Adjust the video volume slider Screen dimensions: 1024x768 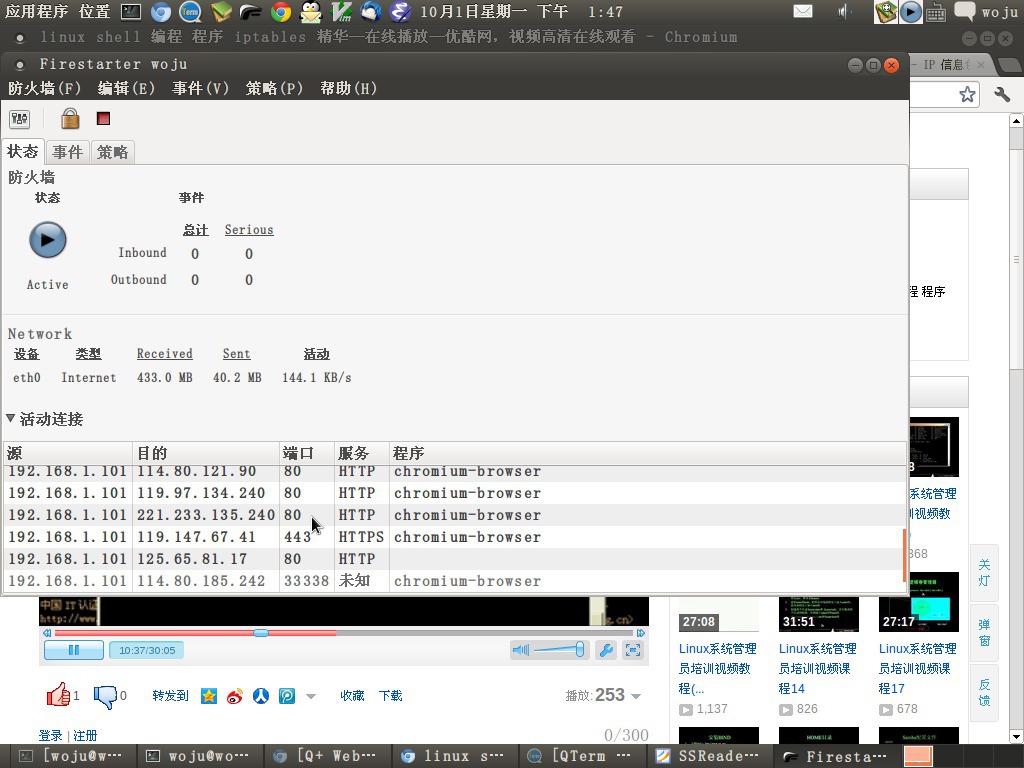(558, 650)
